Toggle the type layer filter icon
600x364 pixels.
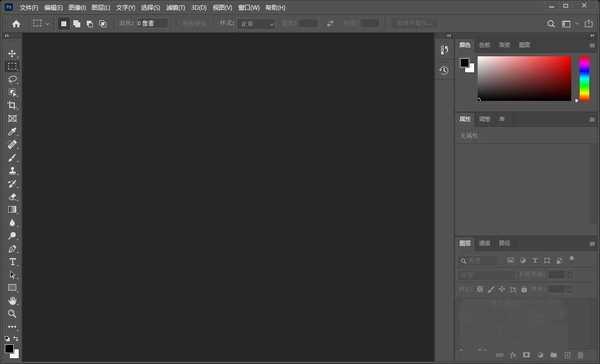[535, 261]
